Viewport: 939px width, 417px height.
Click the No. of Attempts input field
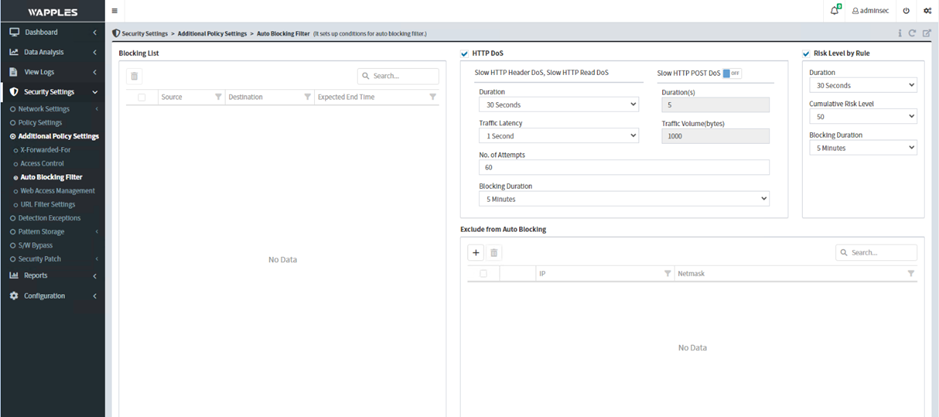pyautogui.click(x=624, y=168)
